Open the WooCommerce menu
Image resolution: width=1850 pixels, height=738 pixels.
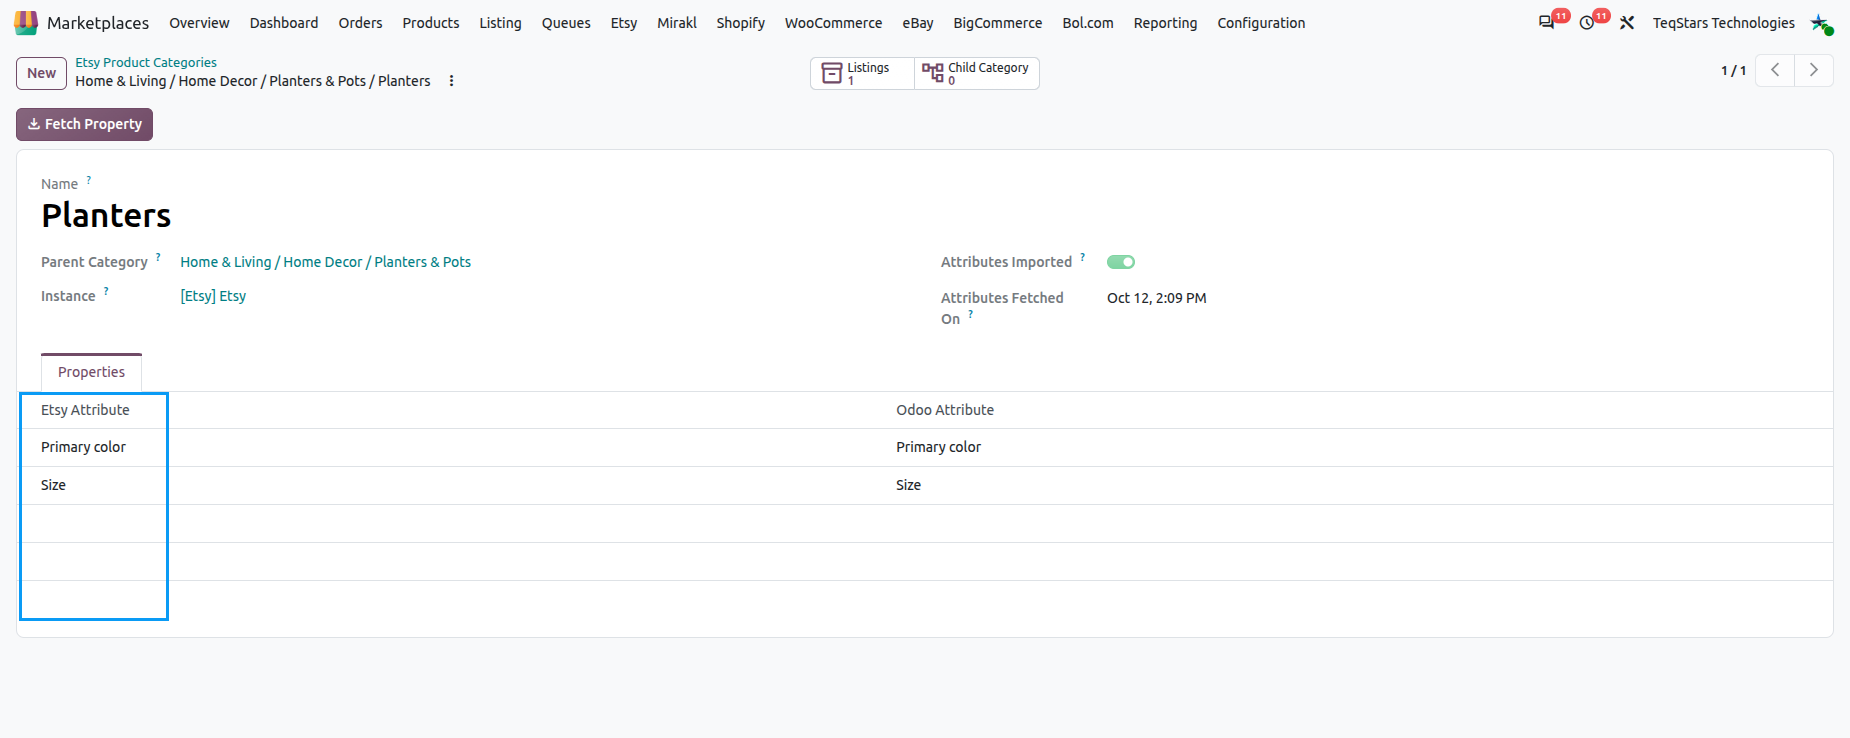coord(833,23)
